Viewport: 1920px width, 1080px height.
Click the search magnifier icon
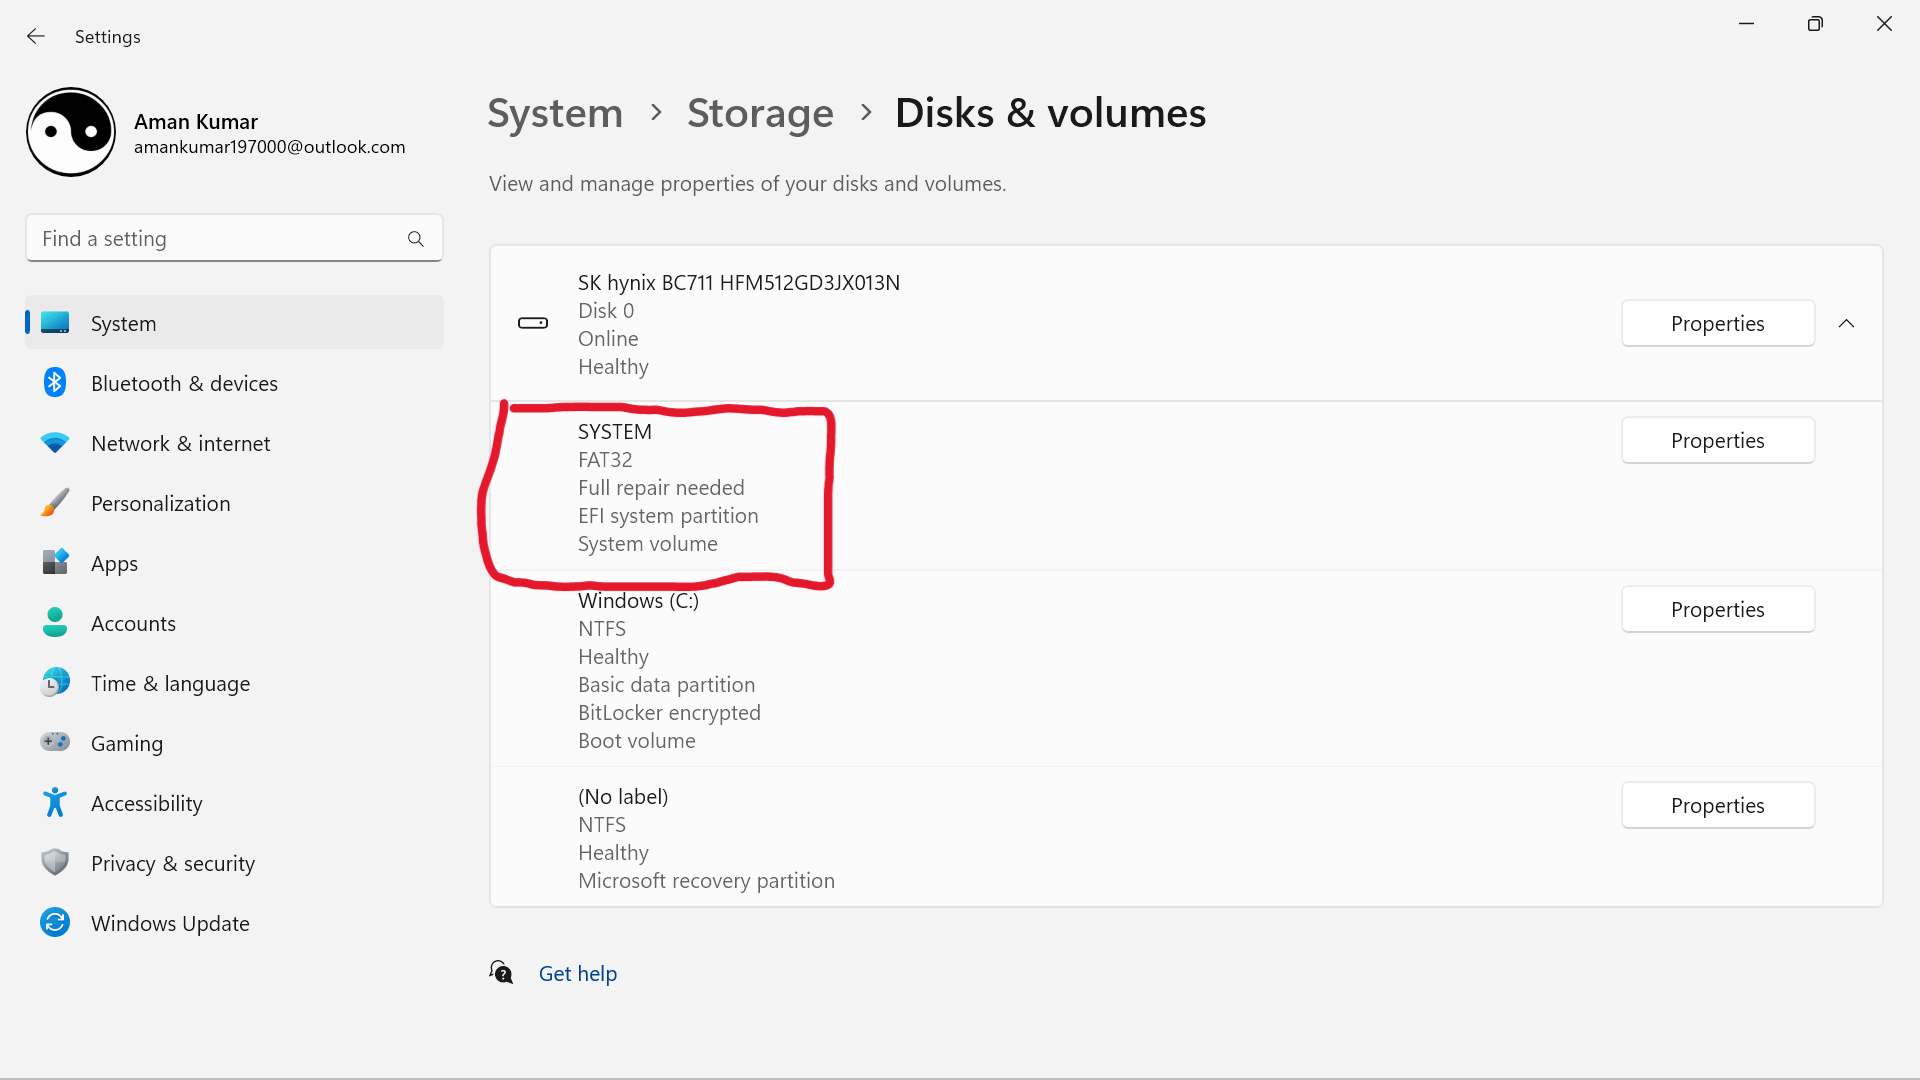(x=416, y=239)
